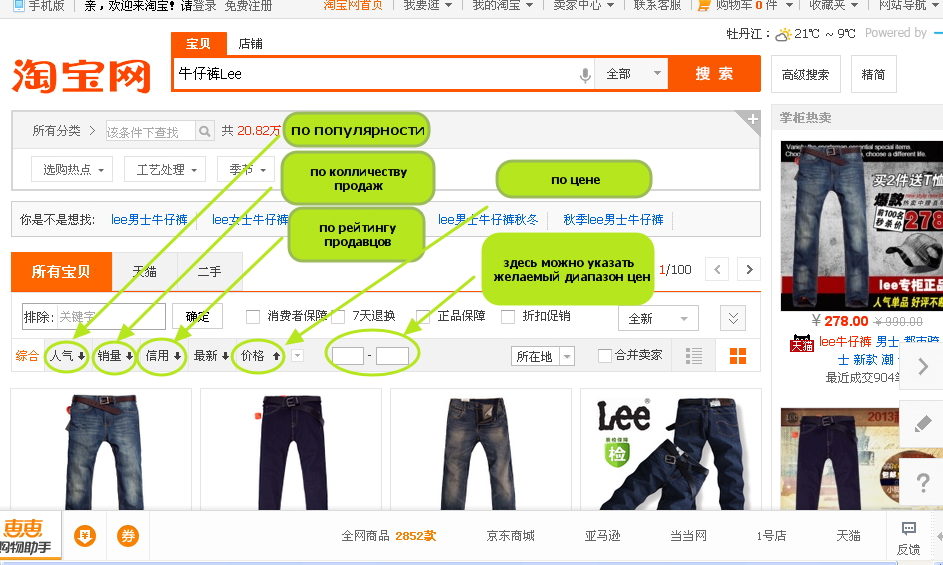
Task: Expand 我的淘宝 top menu
Action: [503, 5]
